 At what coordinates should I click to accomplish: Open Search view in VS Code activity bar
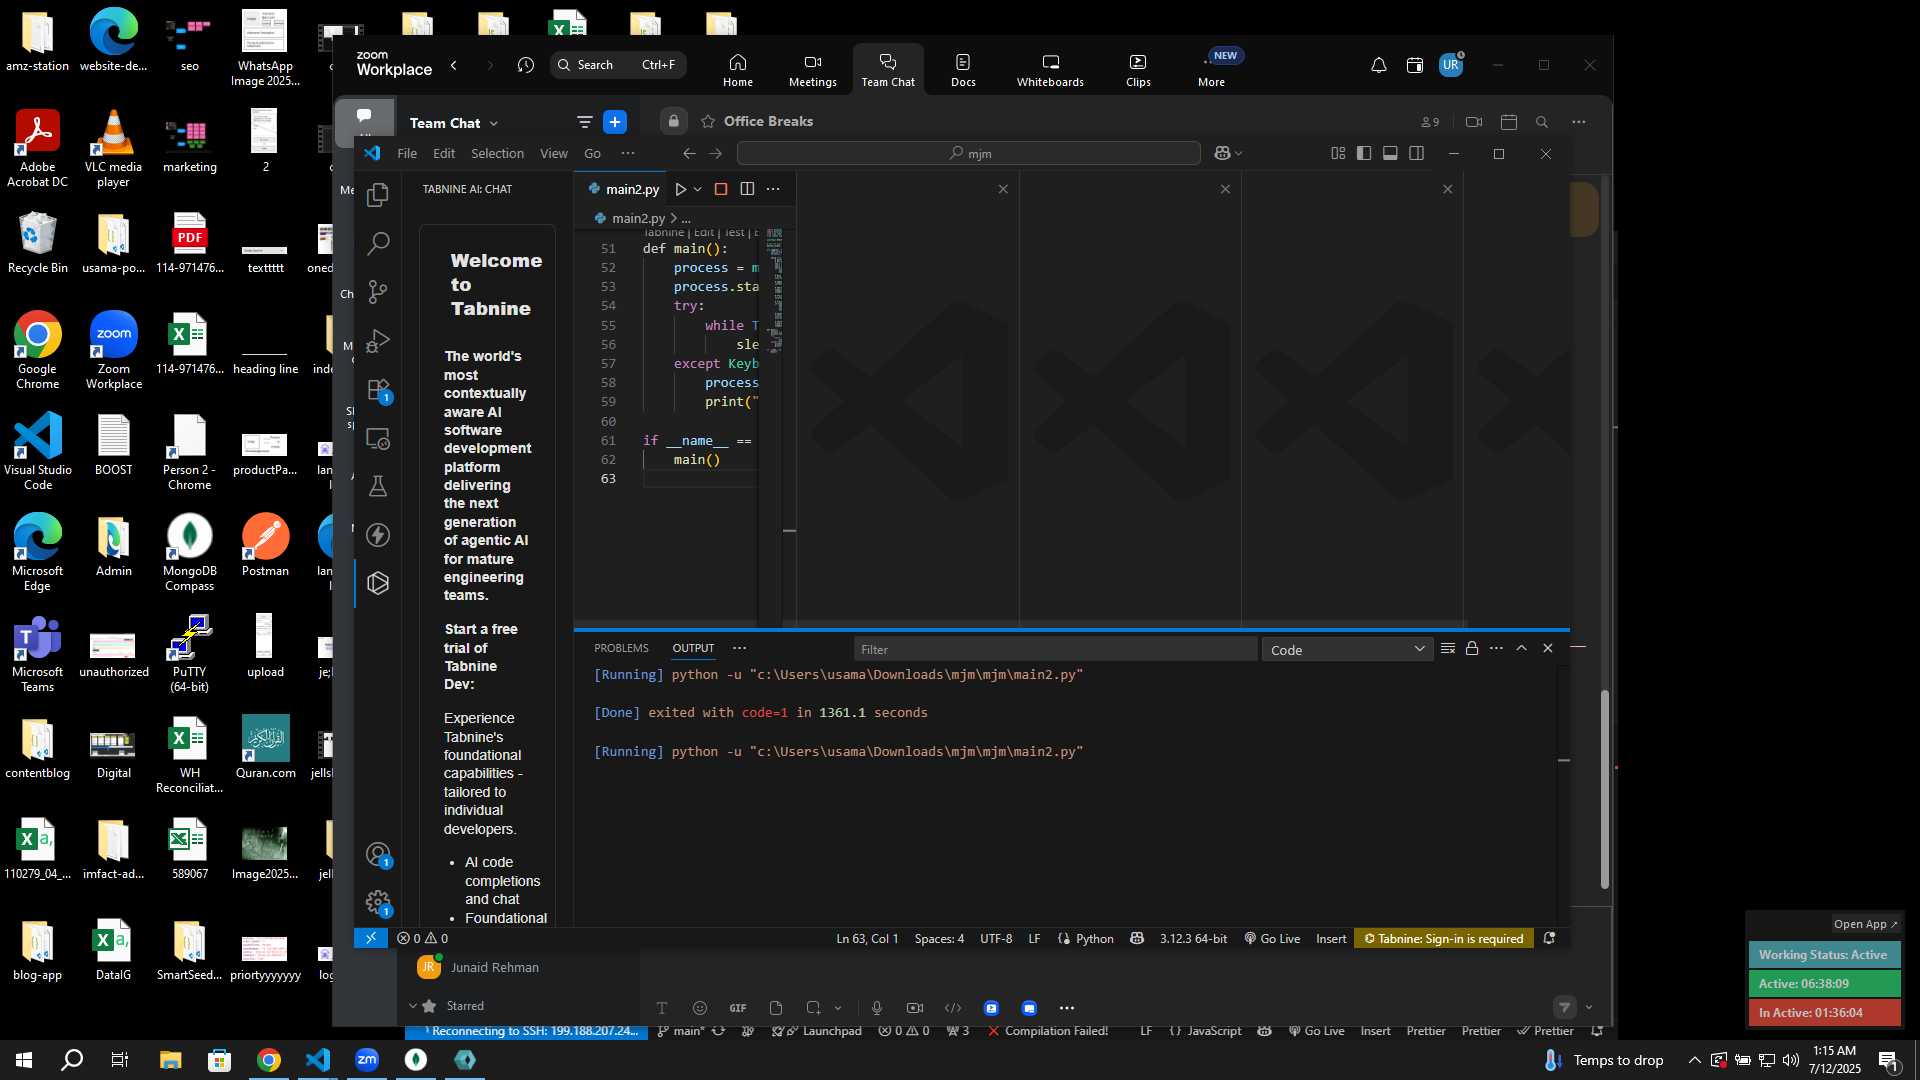point(378,243)
